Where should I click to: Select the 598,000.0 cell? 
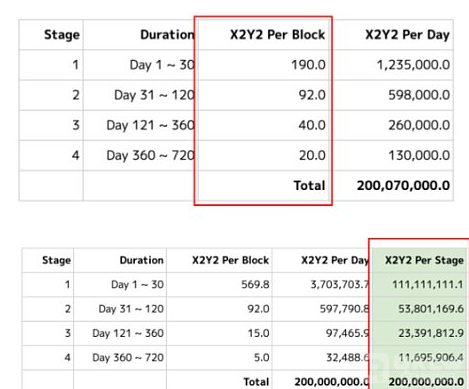393,95
